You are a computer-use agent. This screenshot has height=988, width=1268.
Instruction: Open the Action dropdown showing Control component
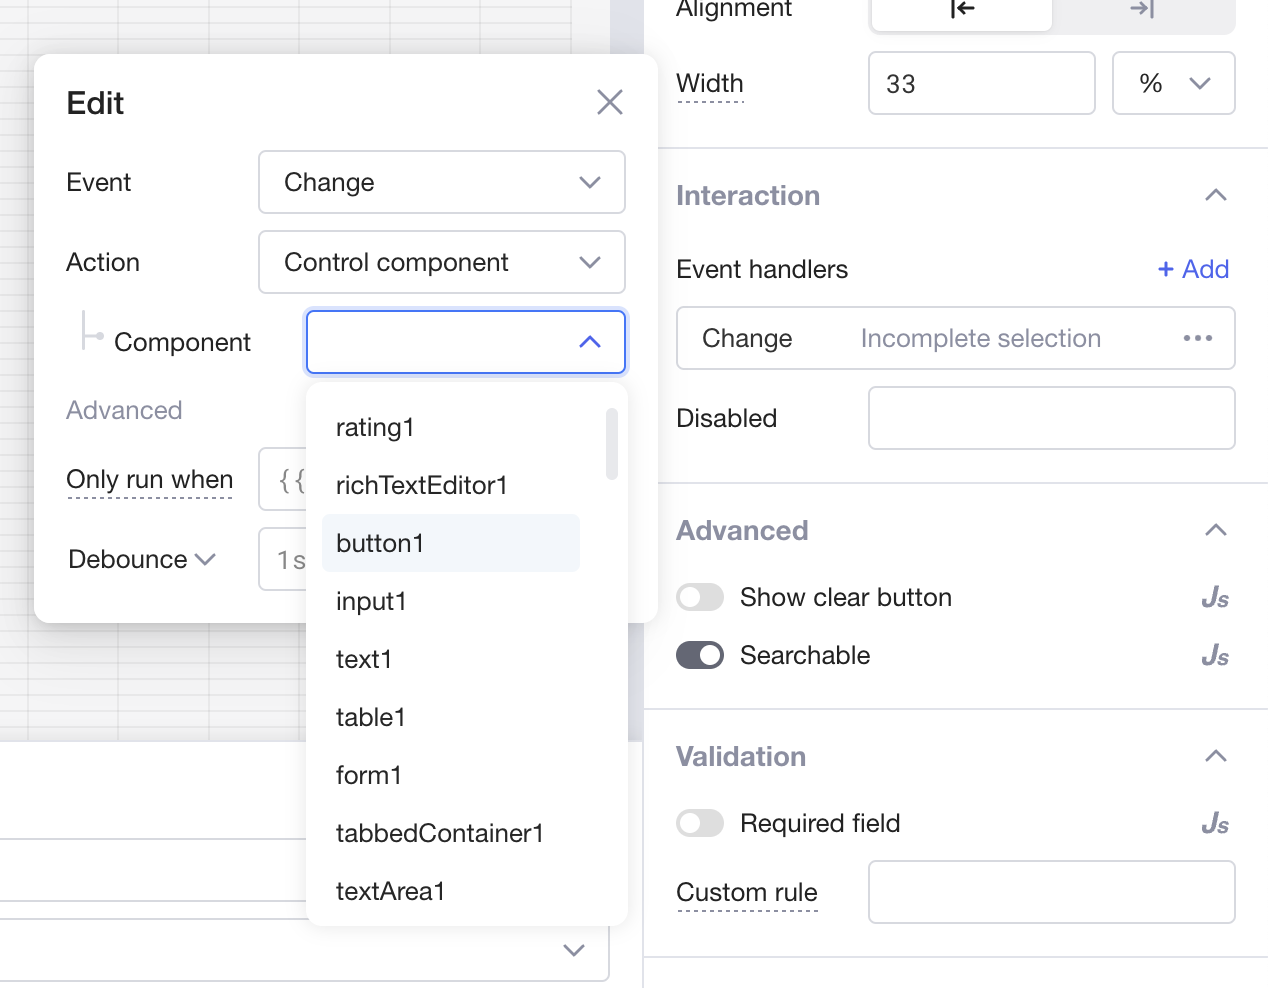tap(441, 262)
